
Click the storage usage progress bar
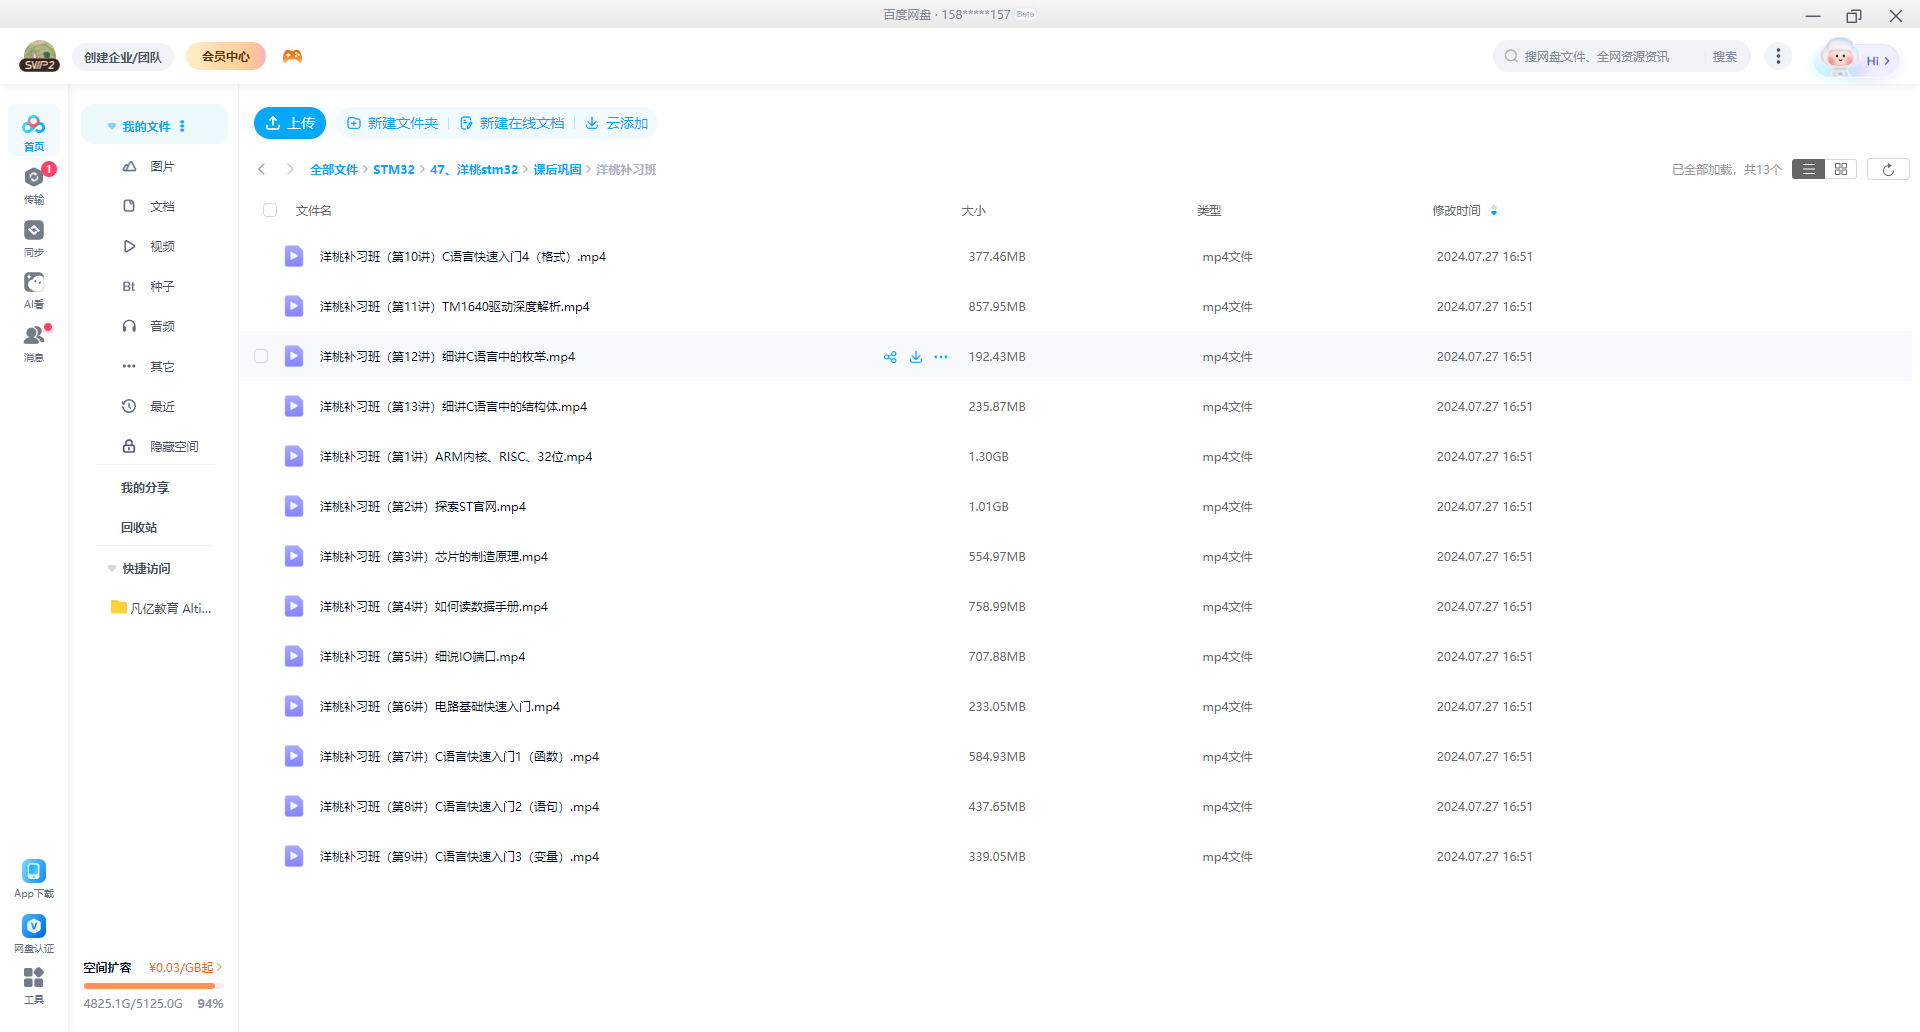[150, 986]
